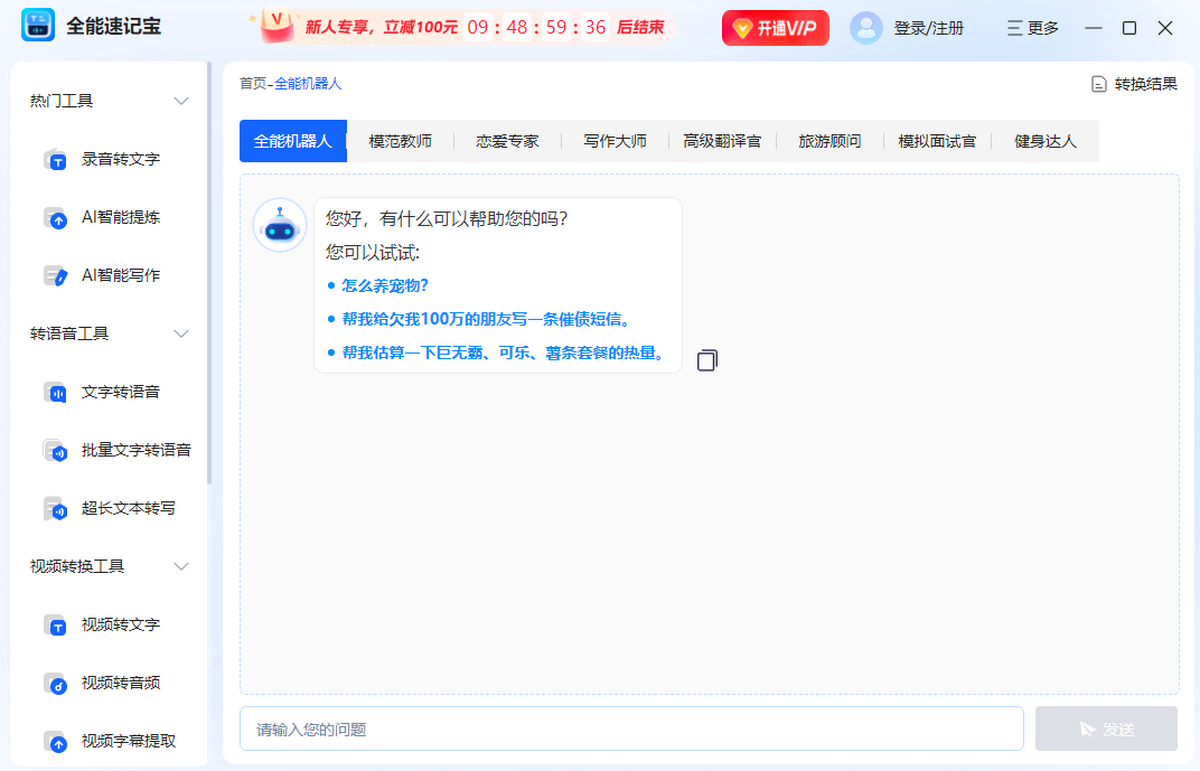Collapse the 转语音工具 section chevron
This screenshot has width=1200, height=771.
pyautogui.click(x=181, y=334)
